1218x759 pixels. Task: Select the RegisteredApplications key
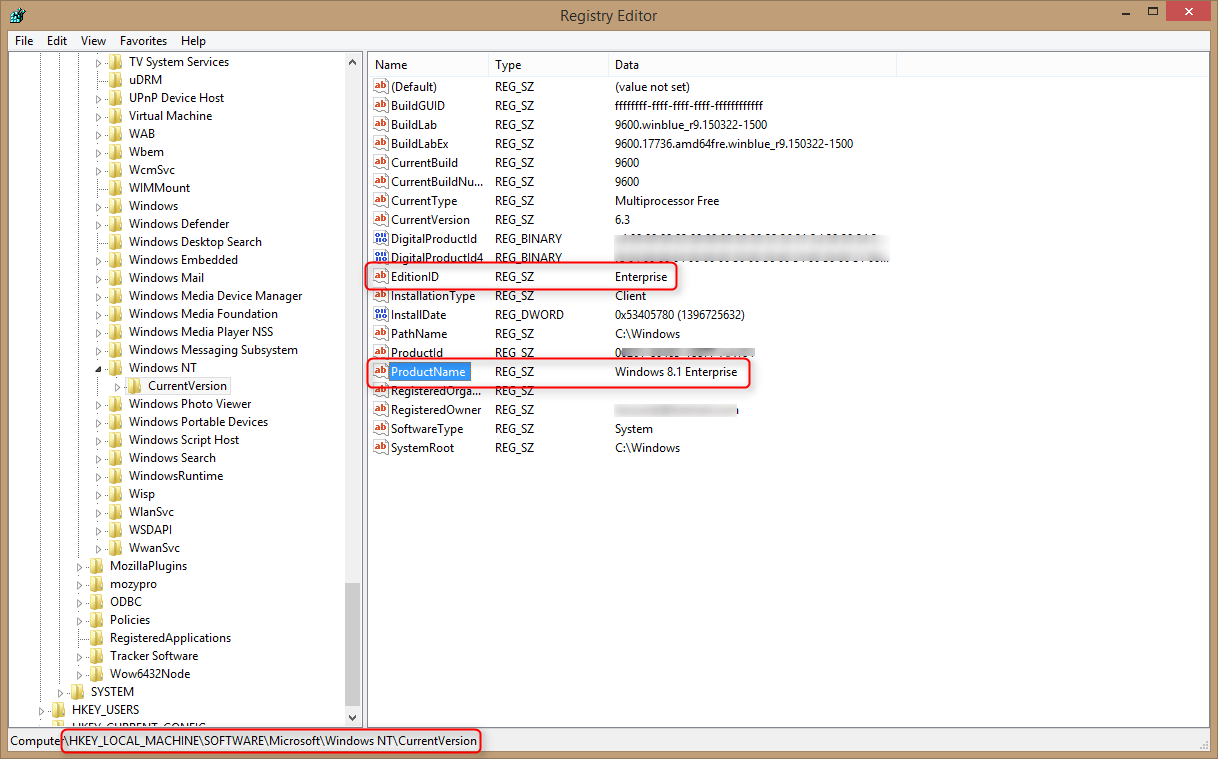click(170, 638)
